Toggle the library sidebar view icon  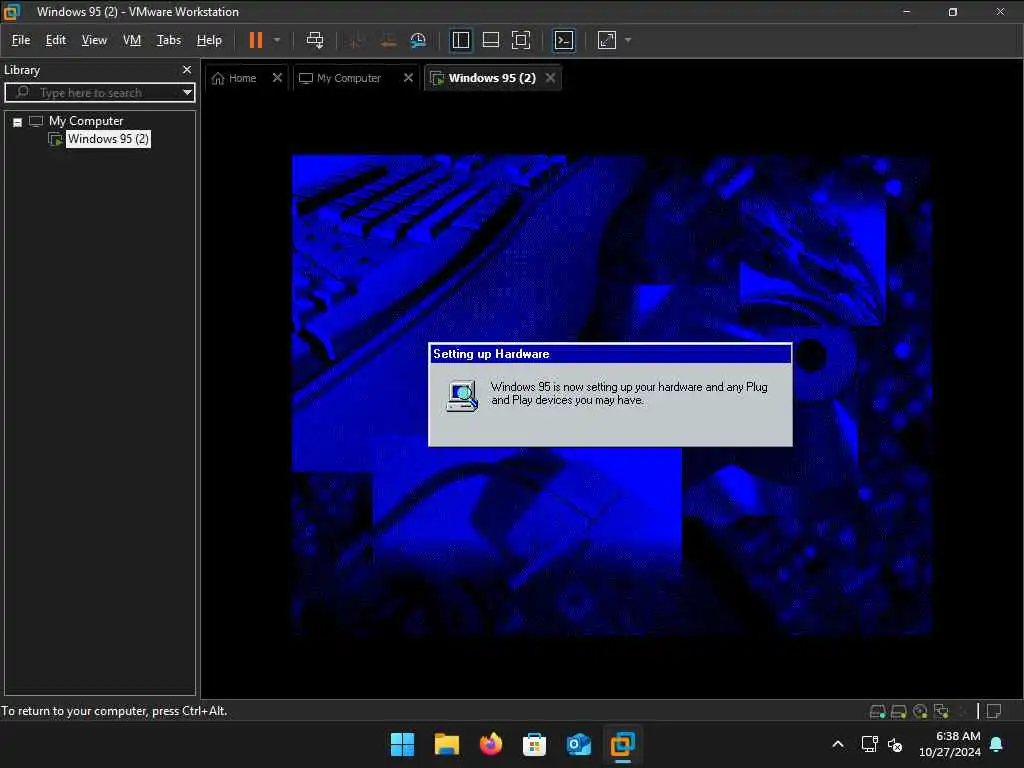[x=460, y=40]
